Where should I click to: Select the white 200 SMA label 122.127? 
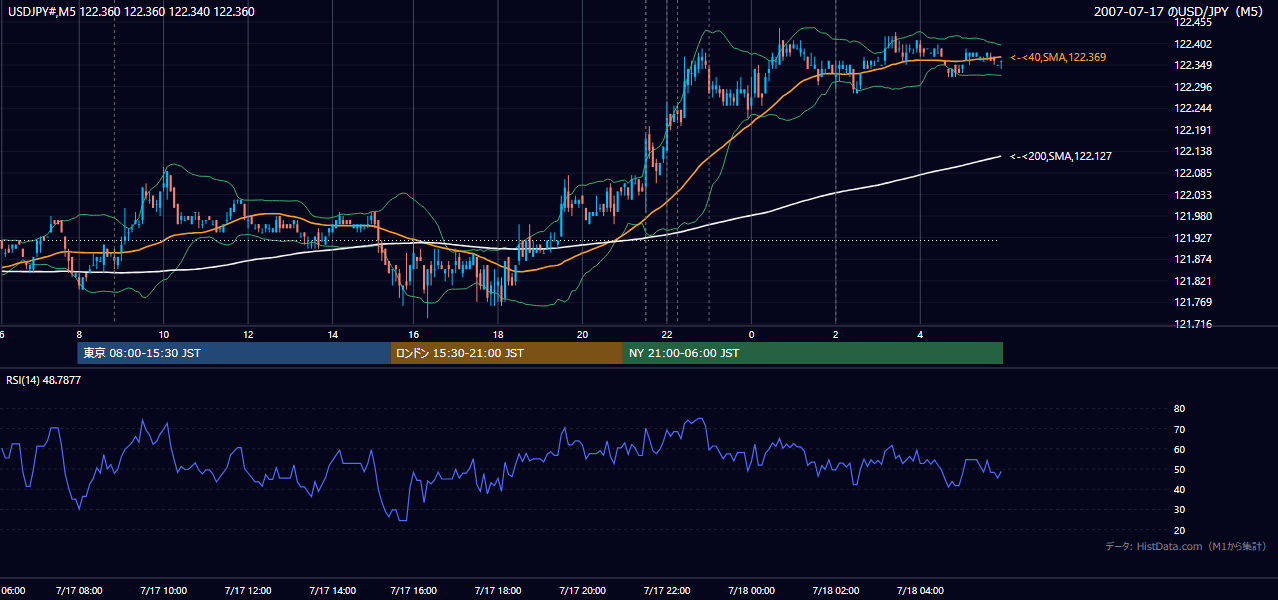1061,156
